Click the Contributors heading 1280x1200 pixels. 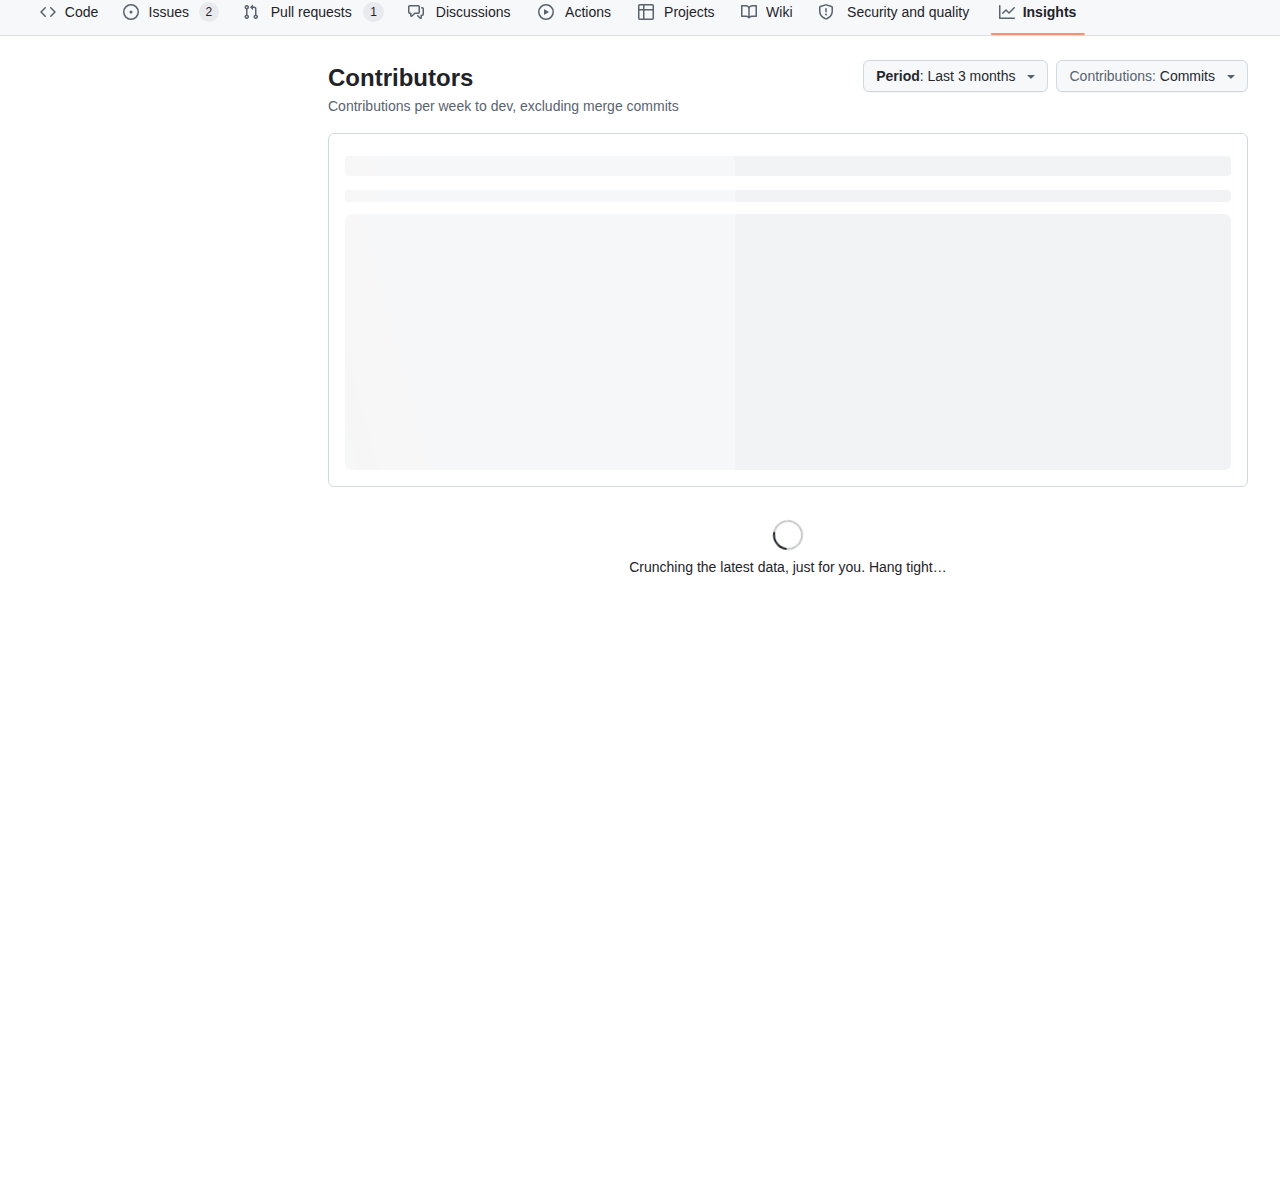[x=400, y=78]
